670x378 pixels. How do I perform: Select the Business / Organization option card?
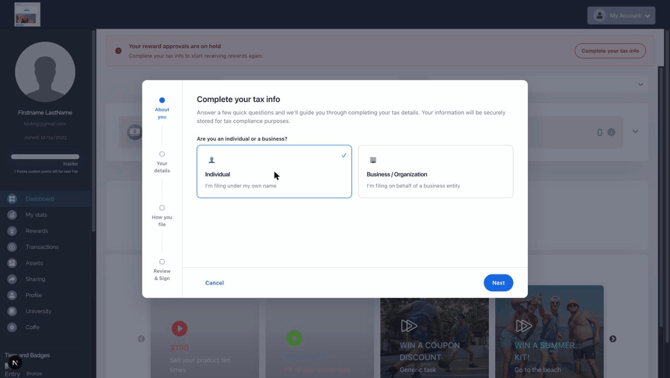point(435,171)
